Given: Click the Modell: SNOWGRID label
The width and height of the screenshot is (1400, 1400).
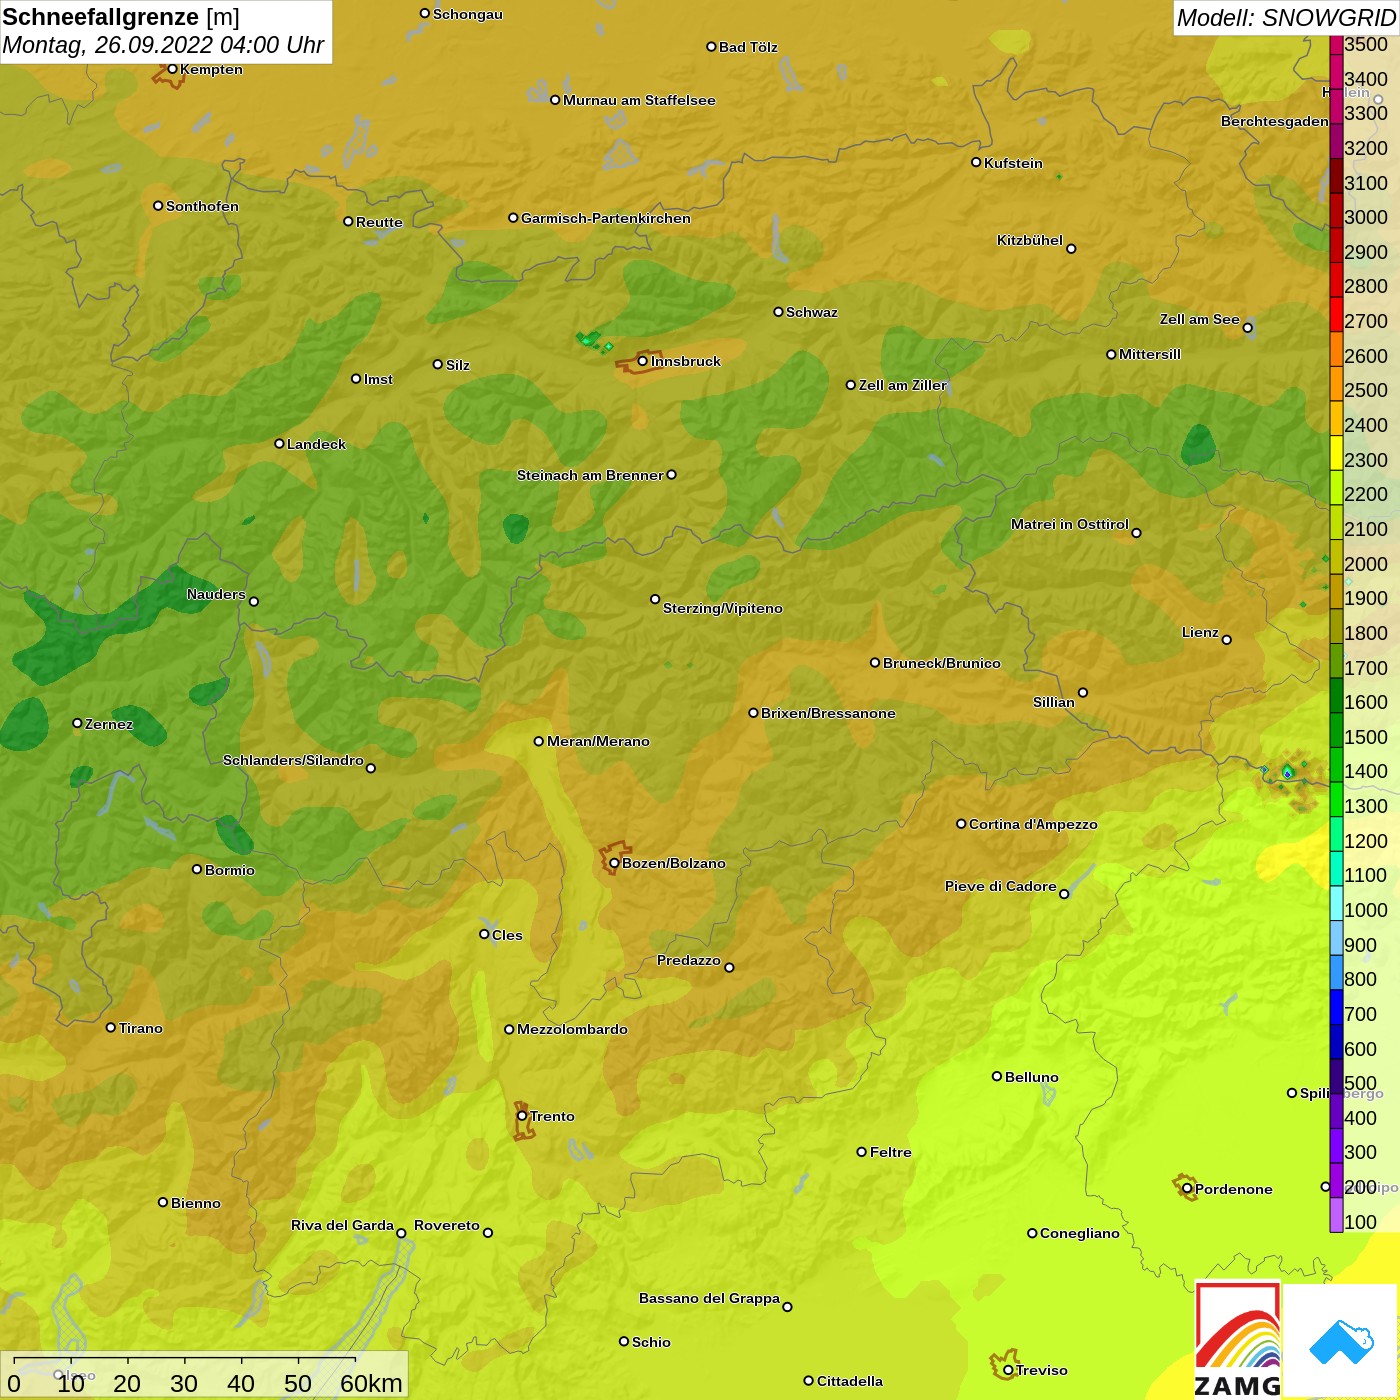Looking at the screenshot, I should click(x=1285, y=18).
